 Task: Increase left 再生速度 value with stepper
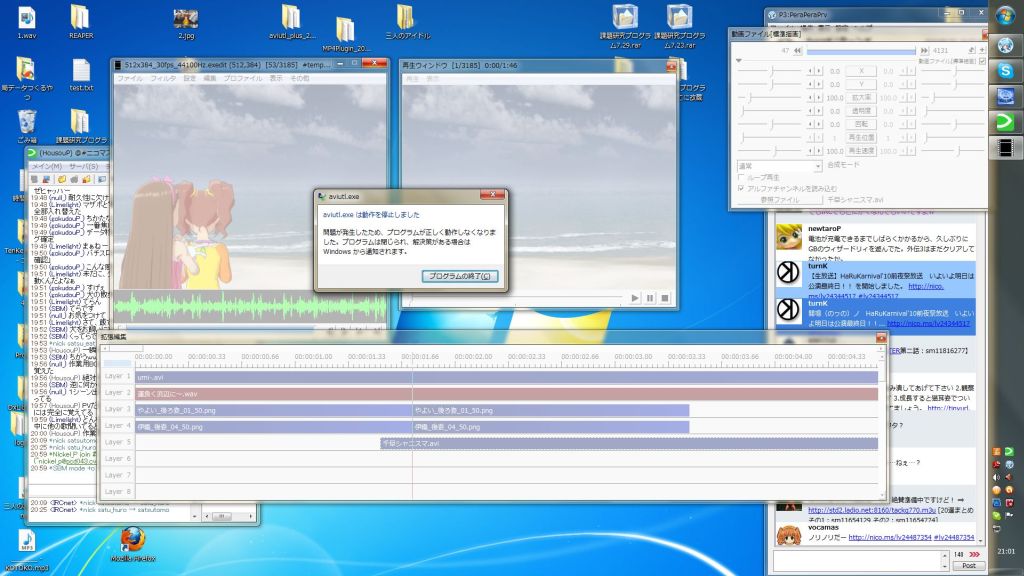pos(819,151)
